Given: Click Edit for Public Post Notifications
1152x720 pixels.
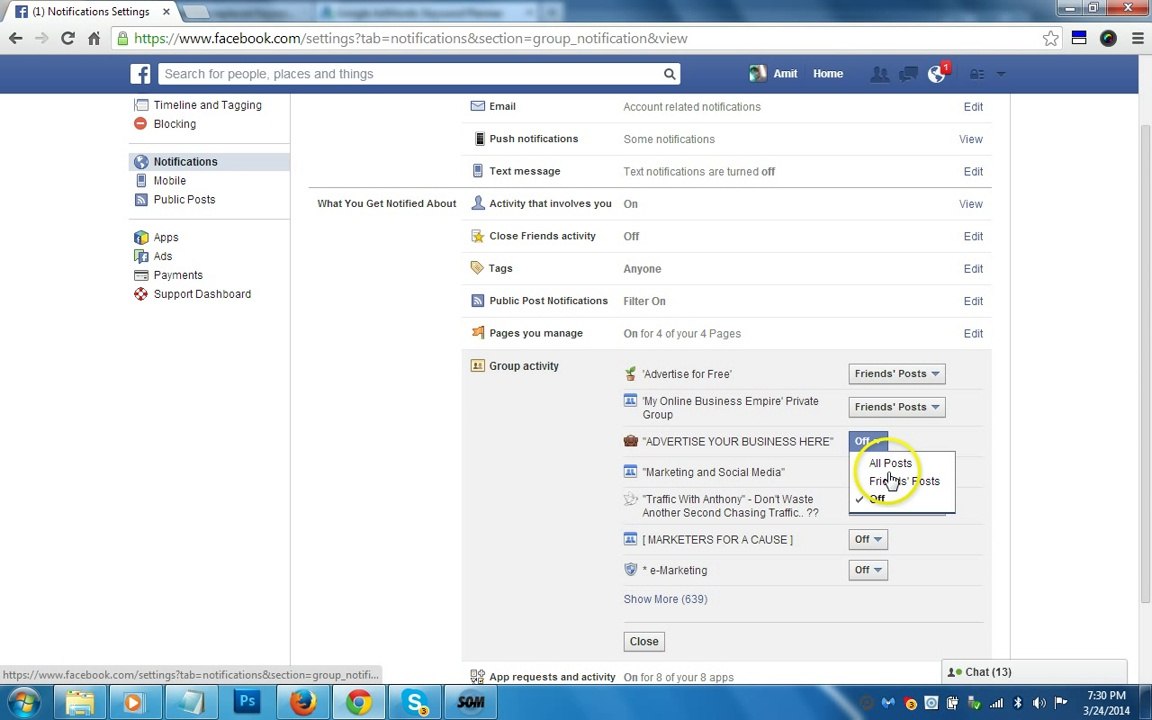Looking at the screenshot, I should (x=973, y=300).
